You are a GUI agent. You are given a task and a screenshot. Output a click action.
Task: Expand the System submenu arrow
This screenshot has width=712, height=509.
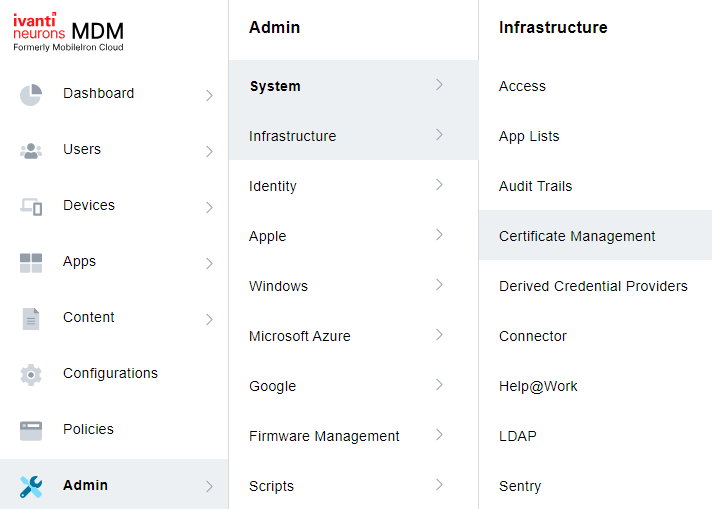click(439, 85)
